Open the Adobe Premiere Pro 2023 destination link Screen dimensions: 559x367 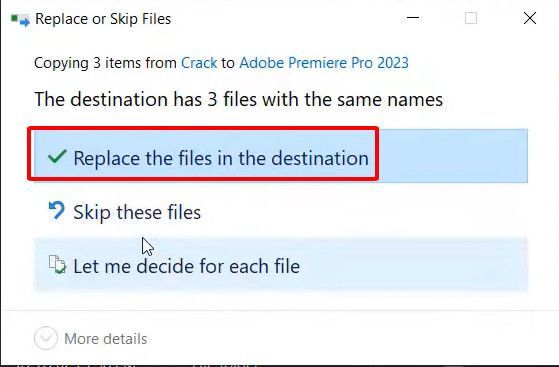324,63
